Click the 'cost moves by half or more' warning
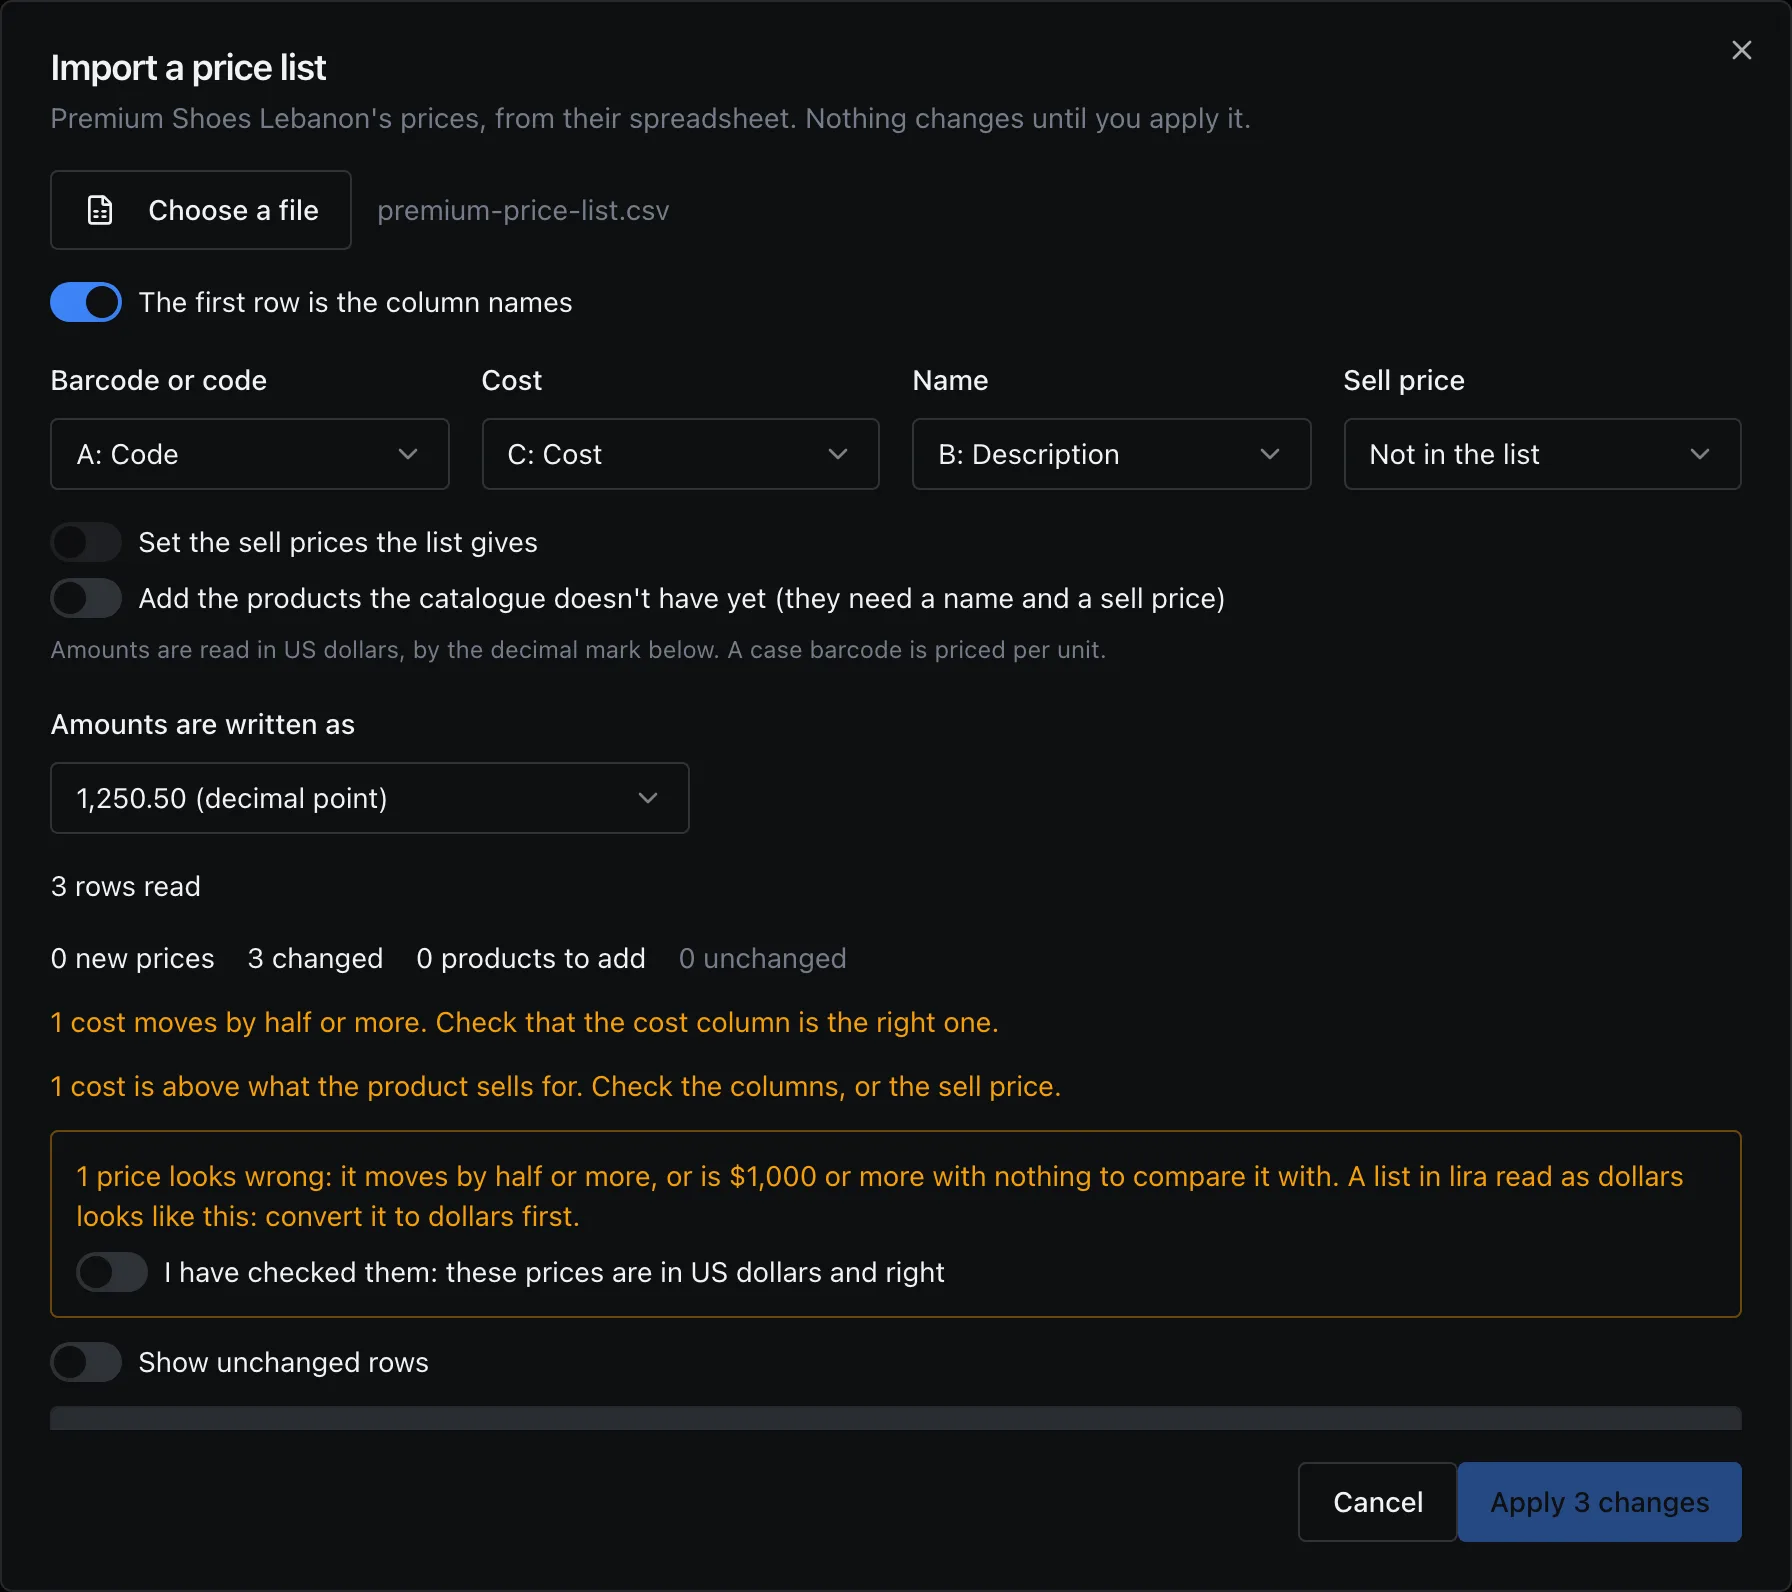 click(x=525, y=1022)
